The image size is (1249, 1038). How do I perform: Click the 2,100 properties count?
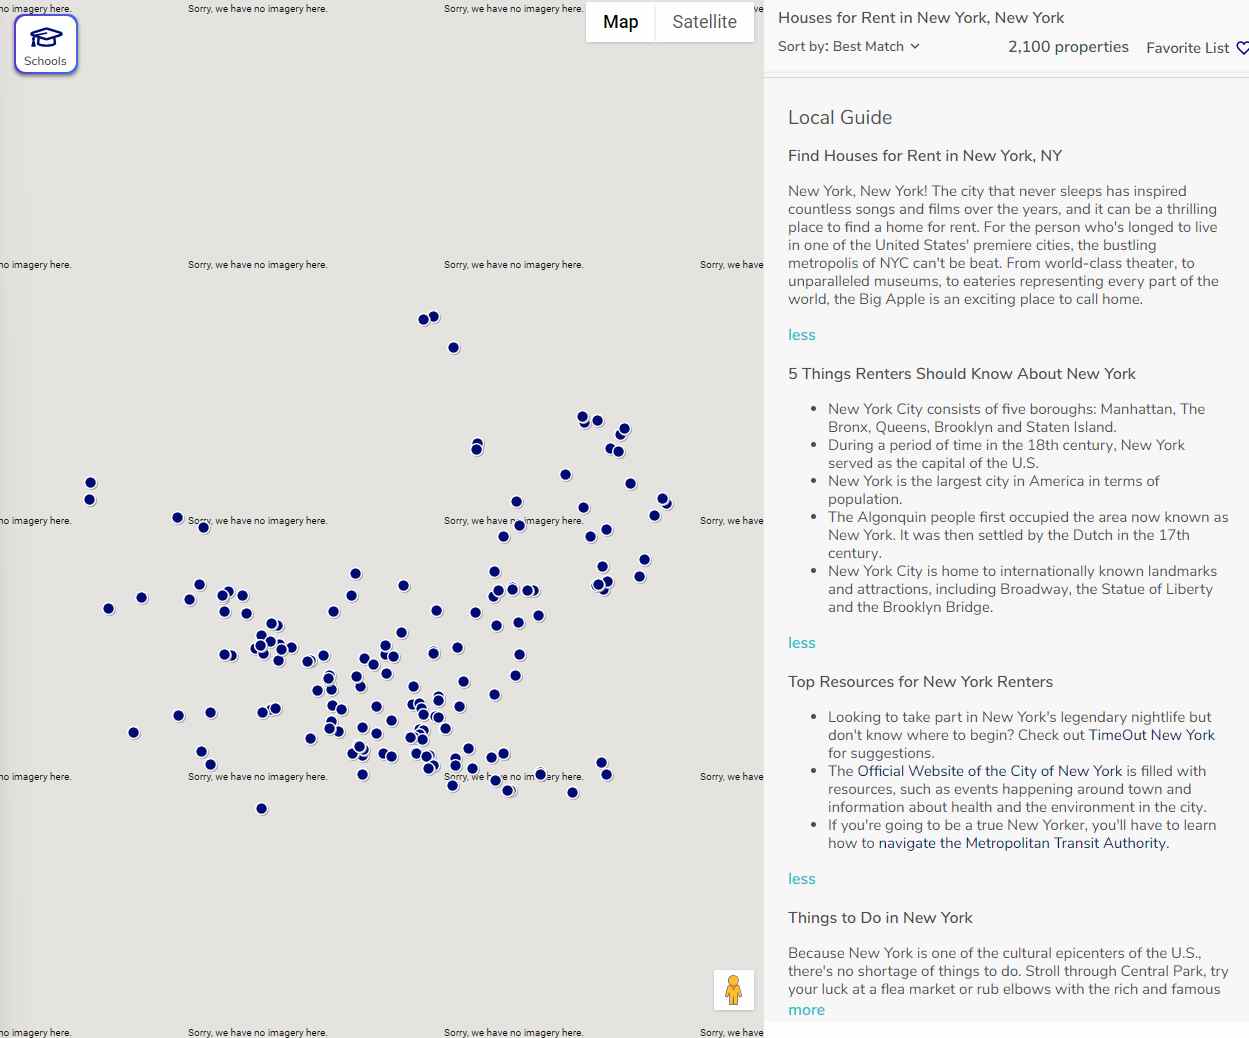[x=1068, y=47]
